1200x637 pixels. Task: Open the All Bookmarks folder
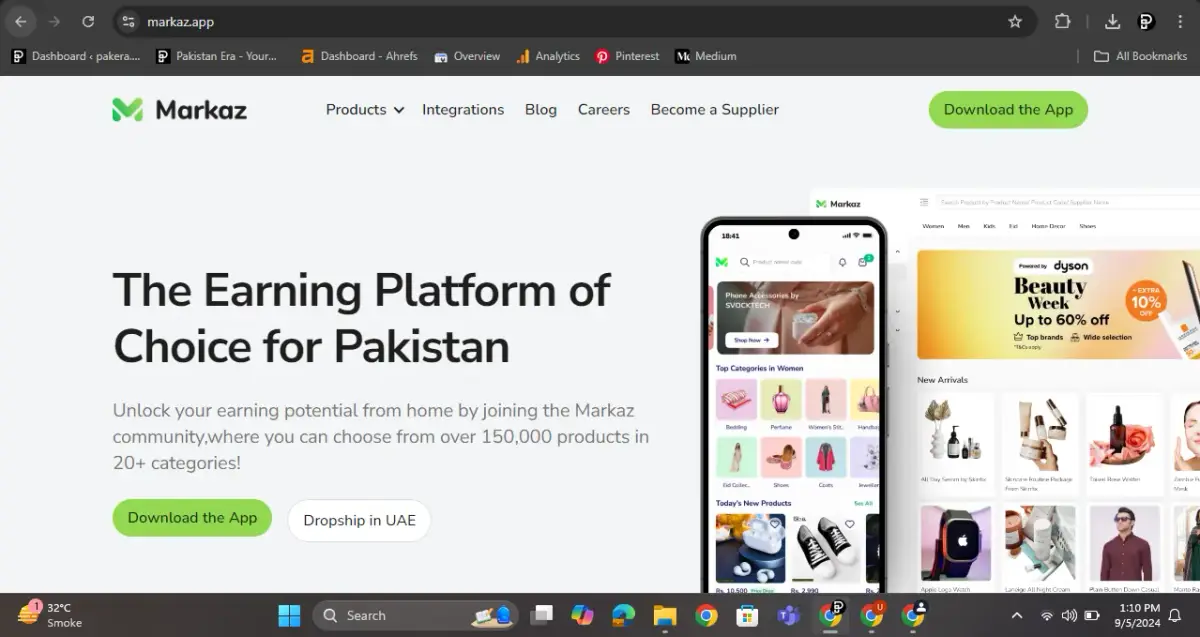click(1141, 56)
